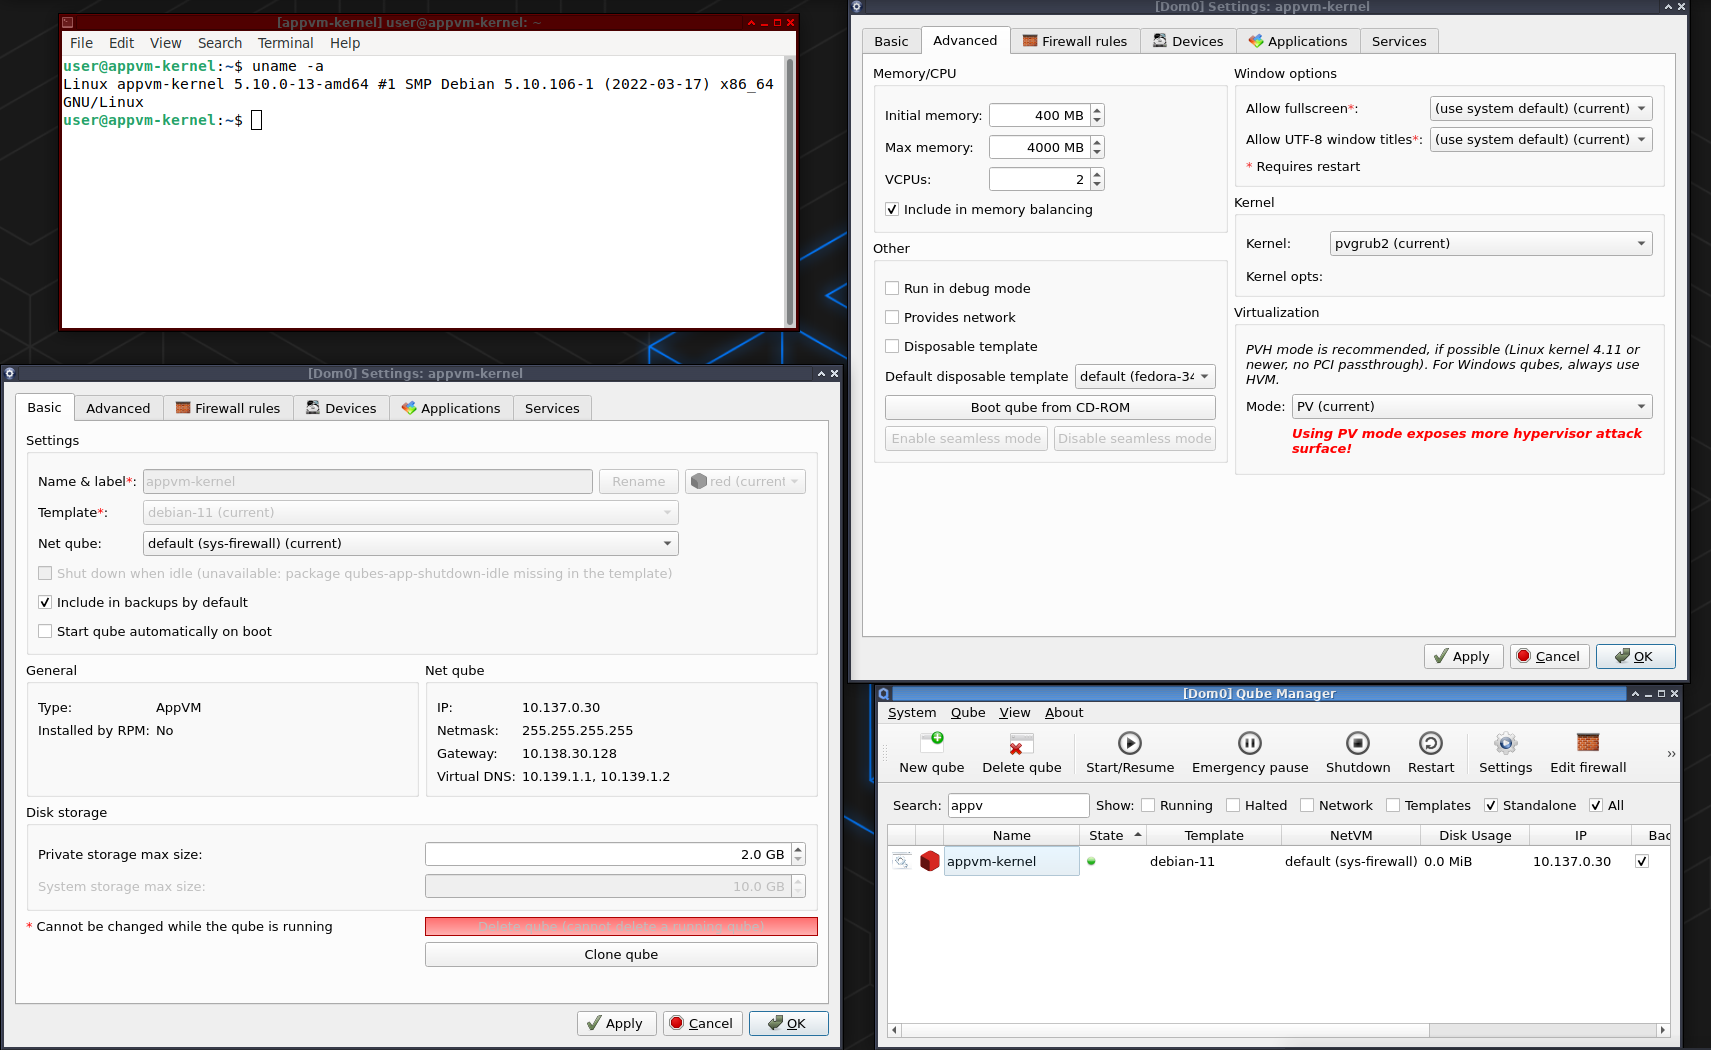Click the Clone qube button
The height and width of the screenshot is (1050, 1711).
[x=621, y=955]
